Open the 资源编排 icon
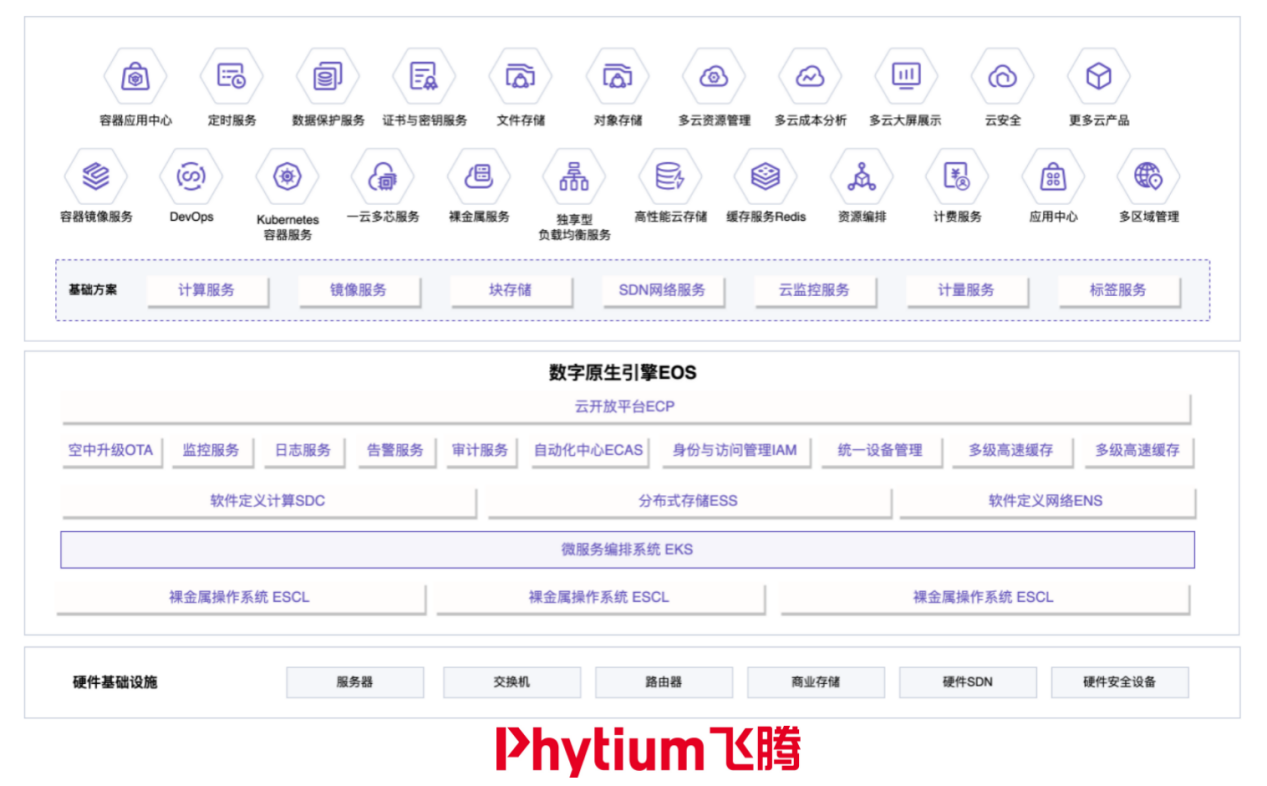 [861, 177]
